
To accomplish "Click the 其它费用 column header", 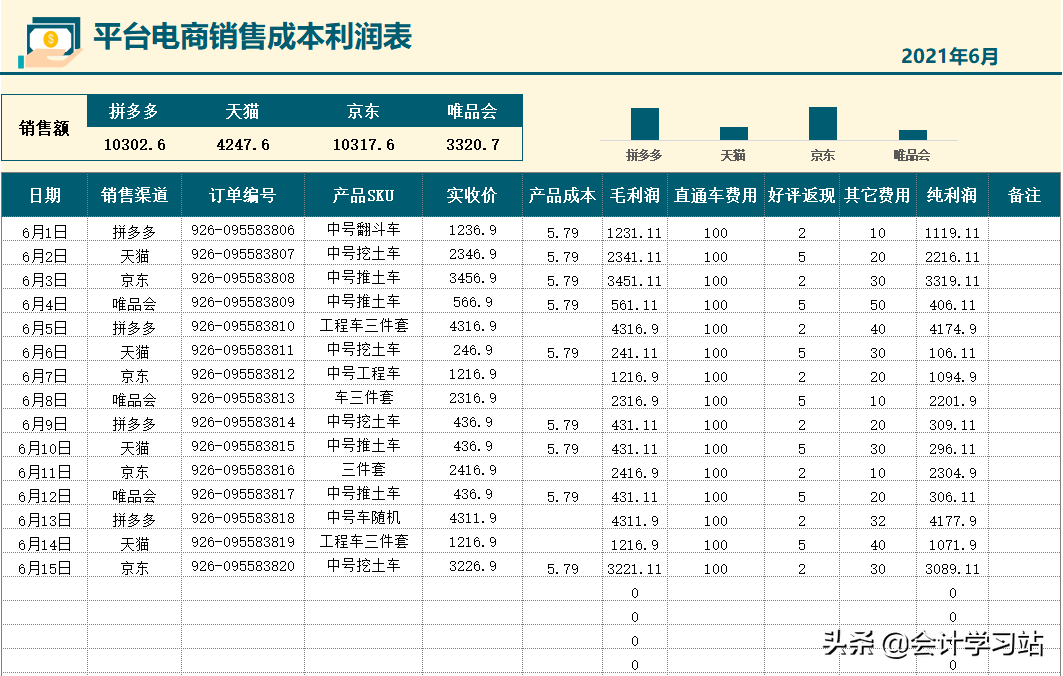I will tap(877, 195).
